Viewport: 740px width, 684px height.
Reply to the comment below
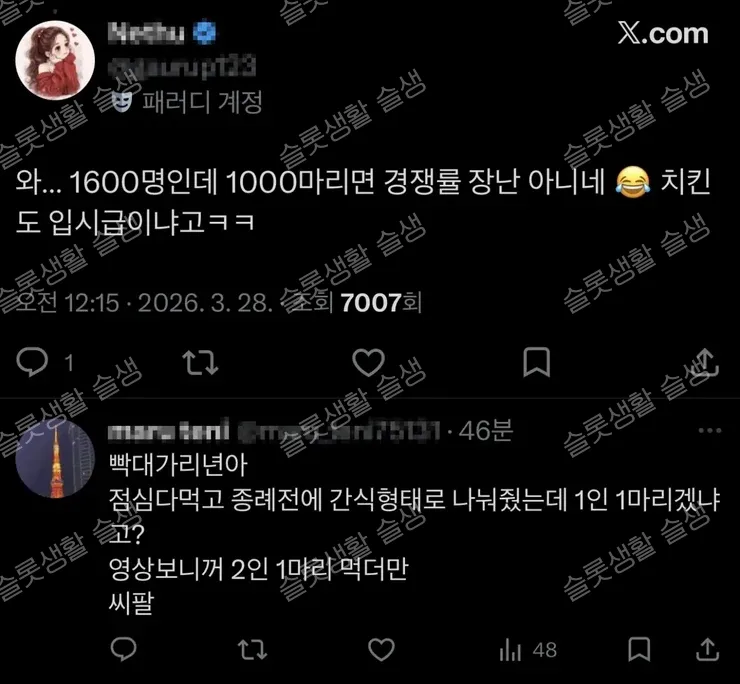(x=124, y=649)
